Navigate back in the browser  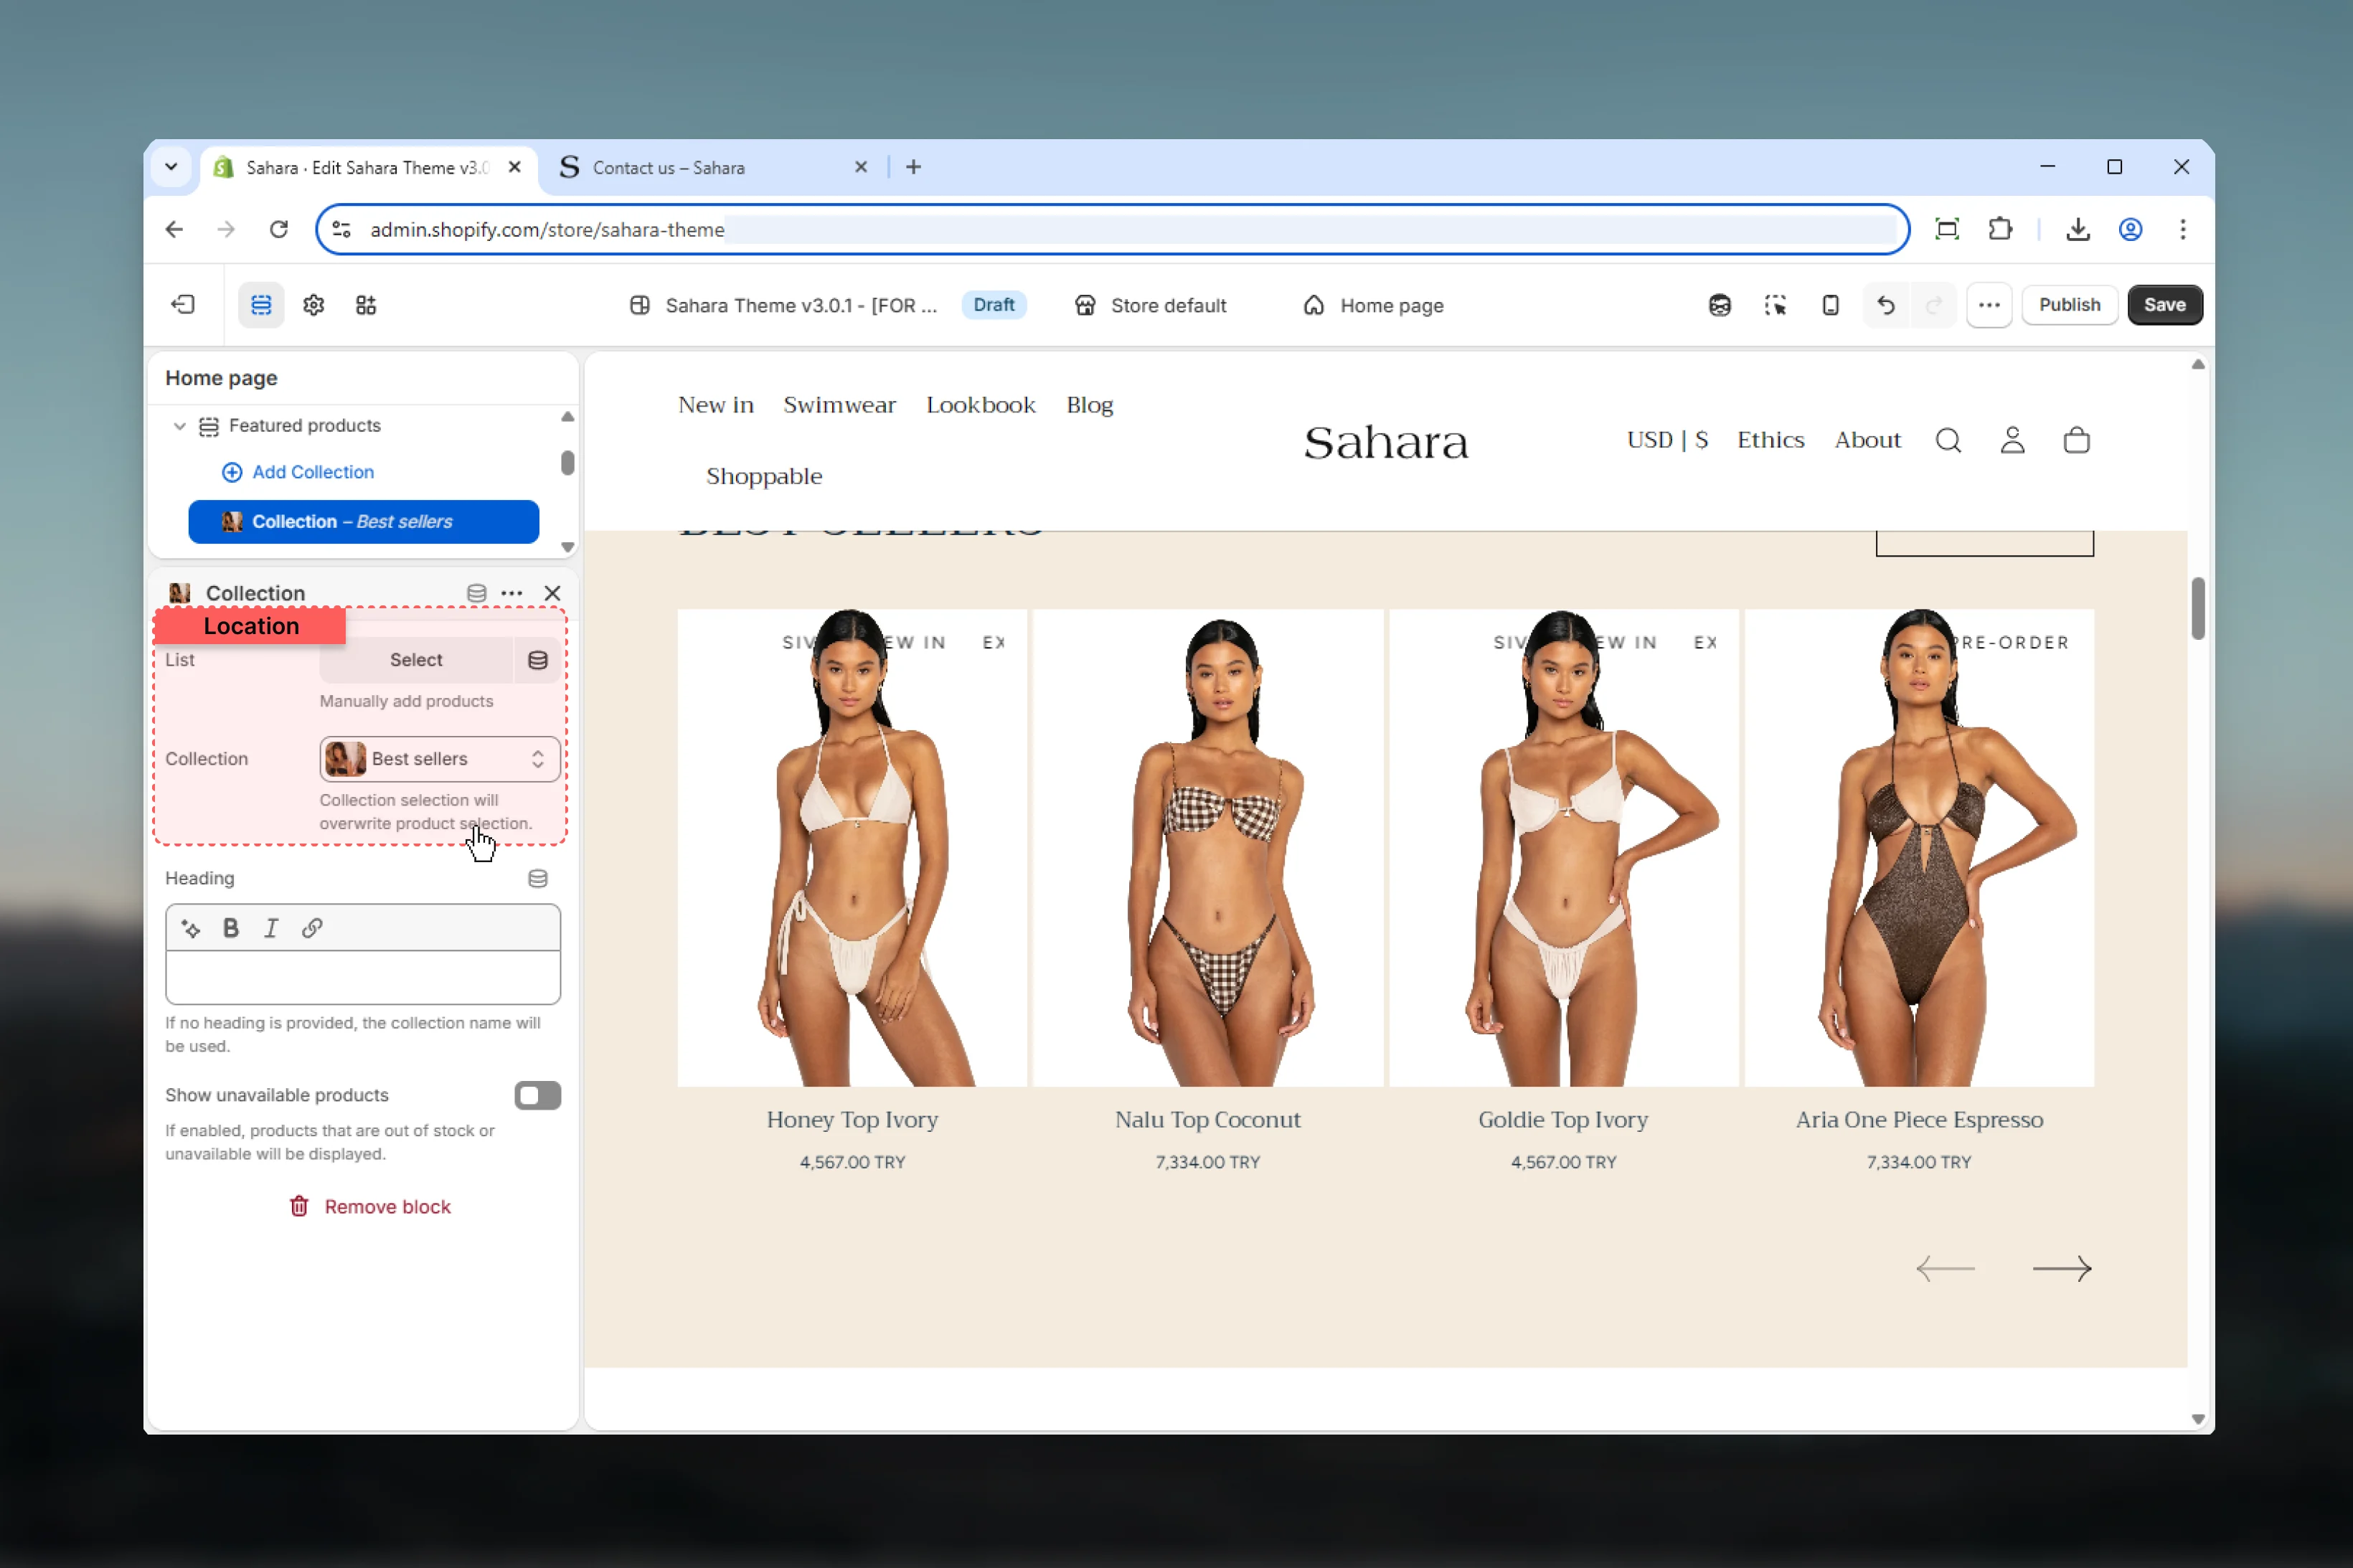point(174,229)
